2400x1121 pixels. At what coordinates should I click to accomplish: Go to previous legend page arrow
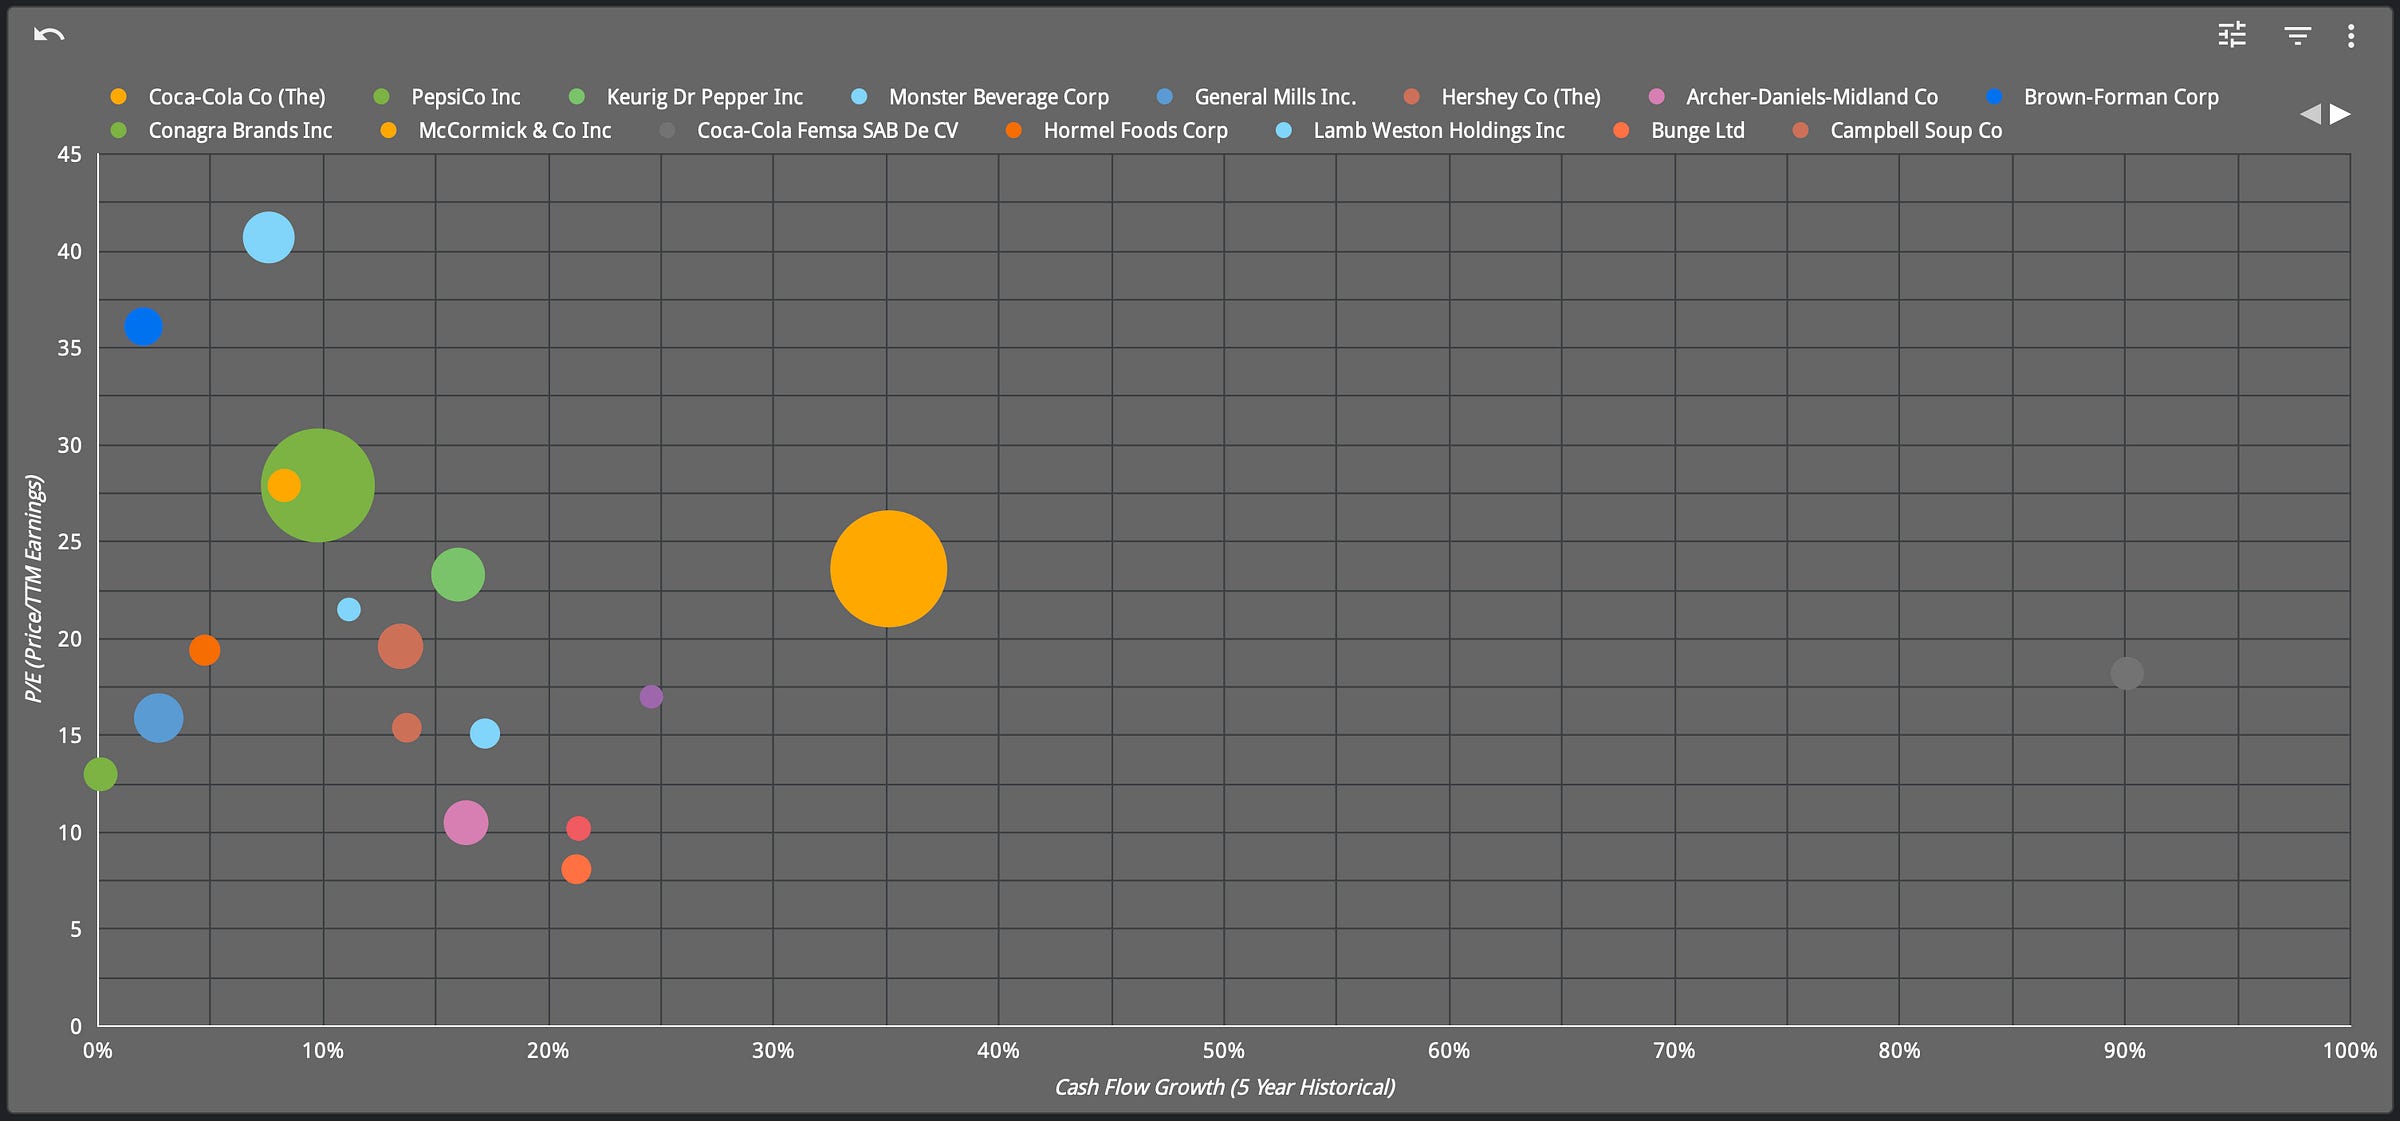tap(2309, 114)
